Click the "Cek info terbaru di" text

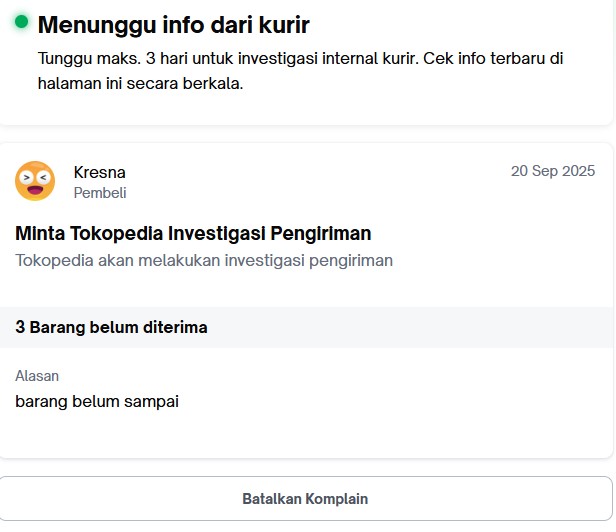tap(494, 58)
